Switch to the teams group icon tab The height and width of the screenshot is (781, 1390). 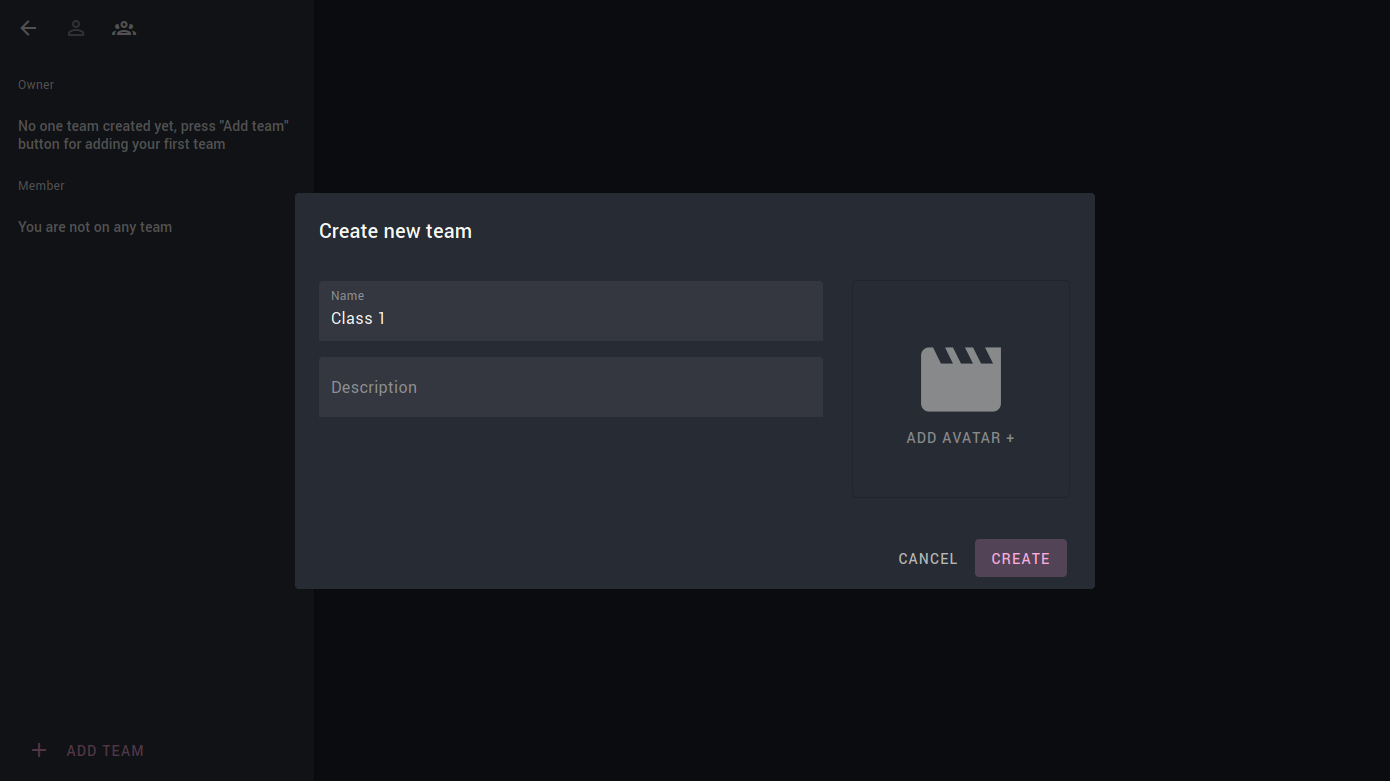(x=124, y=28)
